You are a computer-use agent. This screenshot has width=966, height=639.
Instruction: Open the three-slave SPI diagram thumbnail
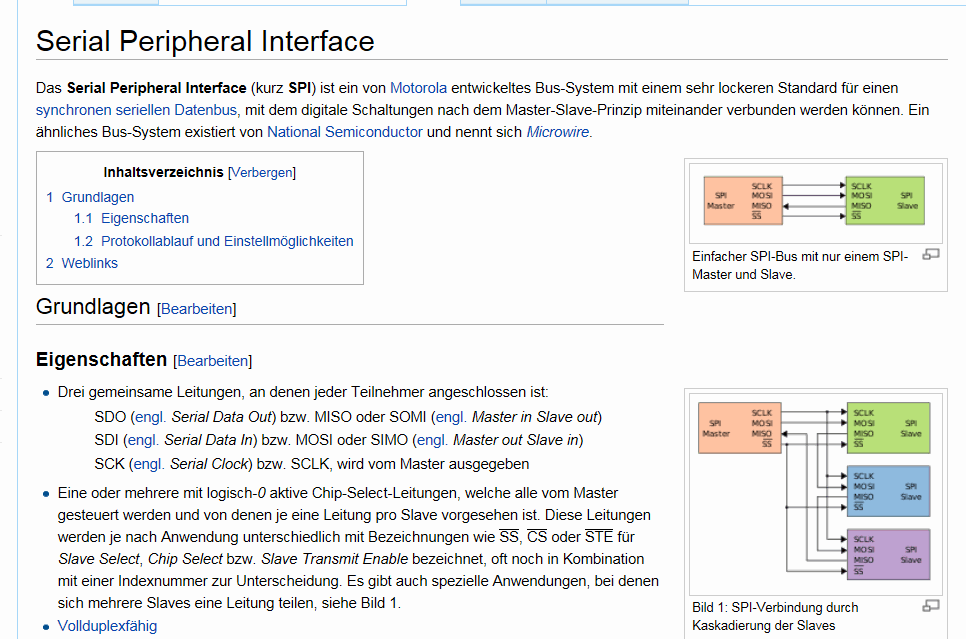coord(816,494)
